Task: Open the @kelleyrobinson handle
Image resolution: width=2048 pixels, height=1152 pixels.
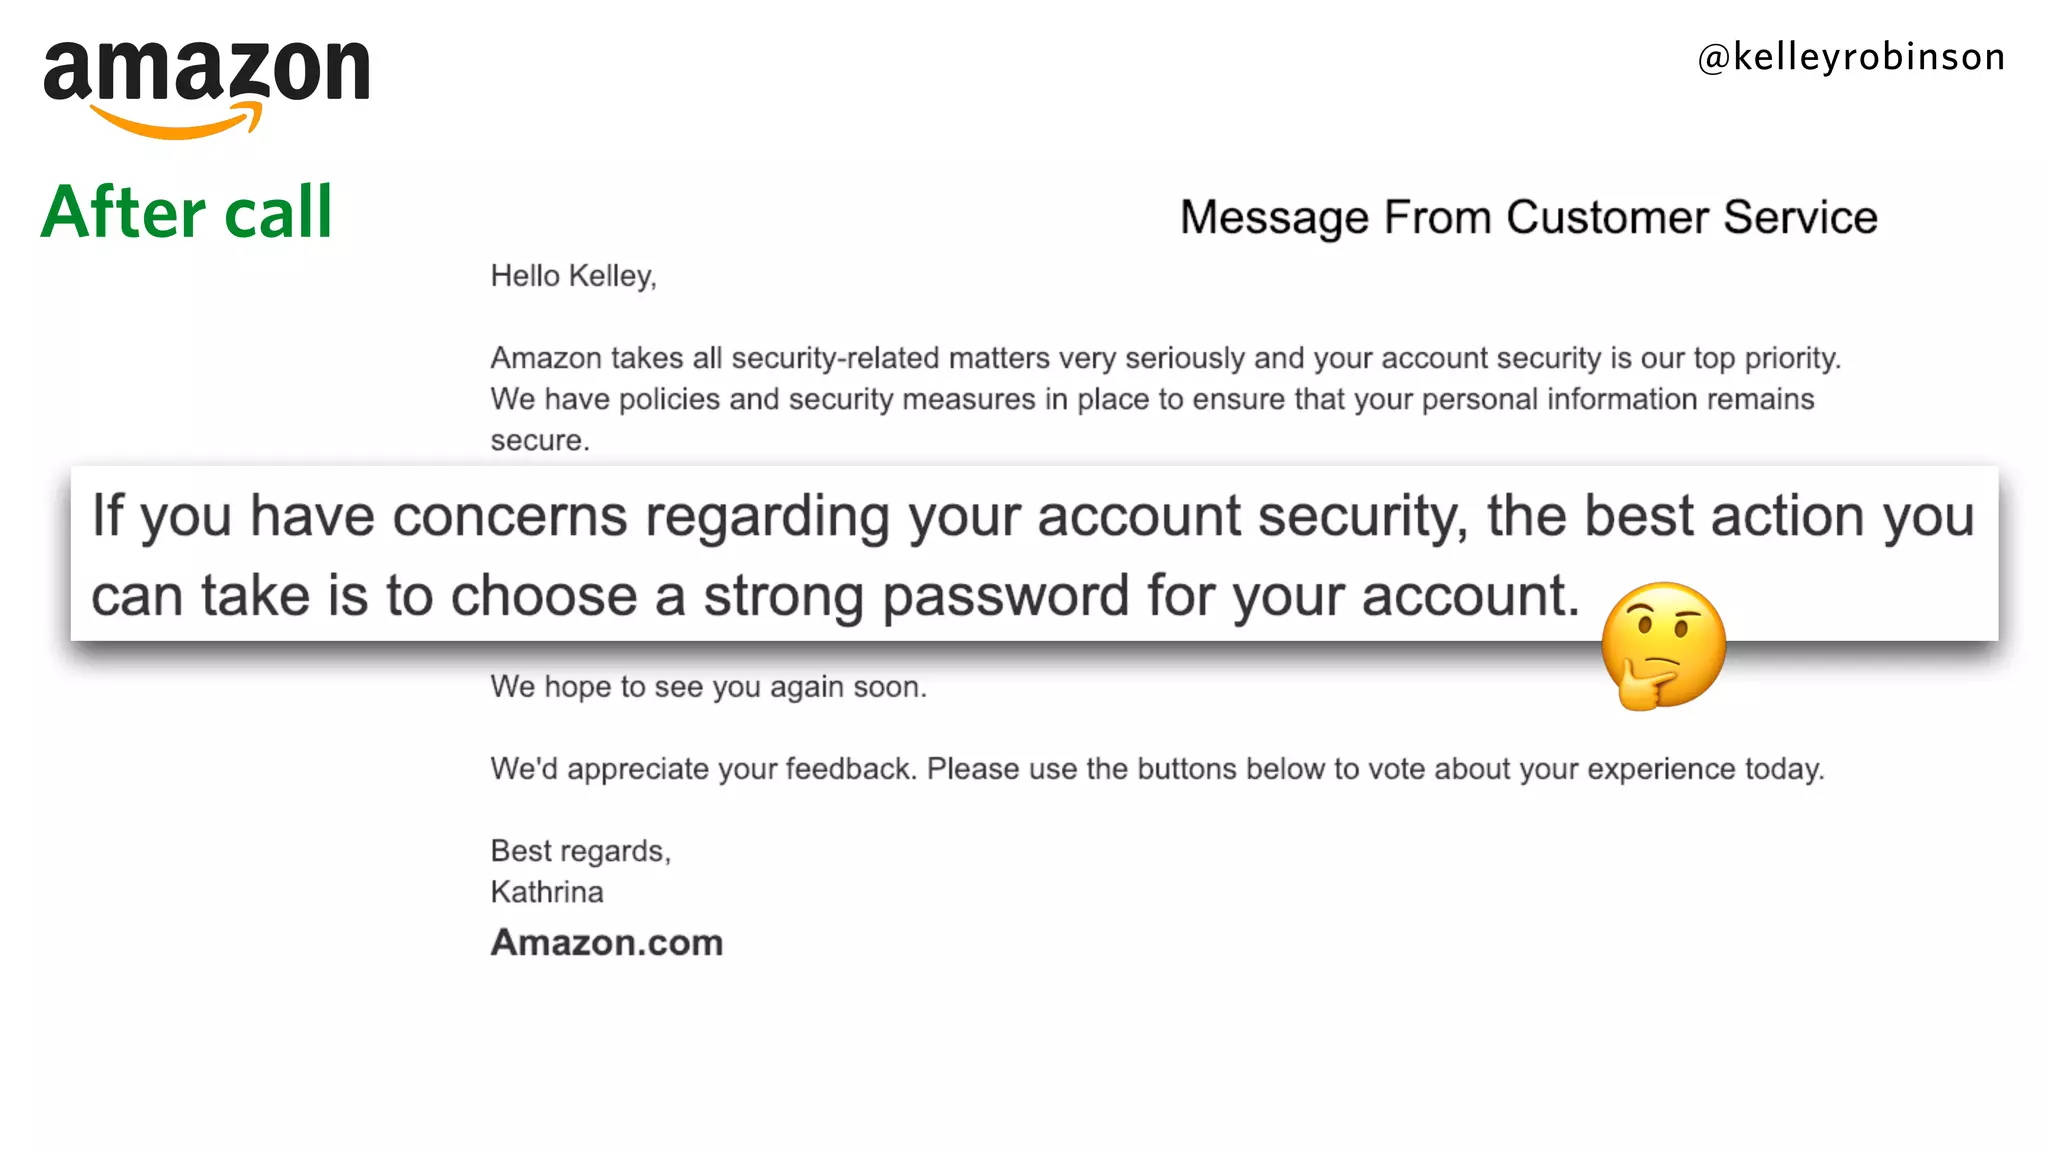Action: [x=1850, y=57]
